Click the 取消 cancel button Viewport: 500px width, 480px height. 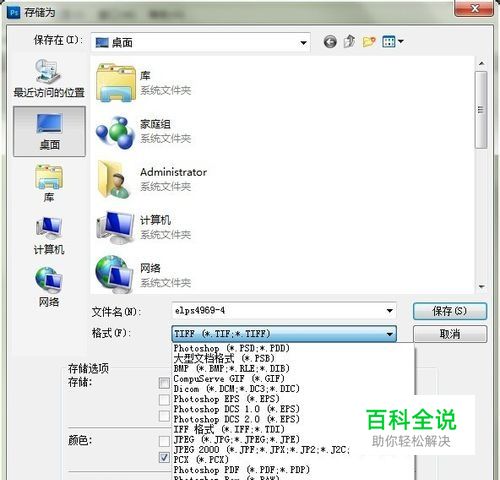(x=450, y=334)
